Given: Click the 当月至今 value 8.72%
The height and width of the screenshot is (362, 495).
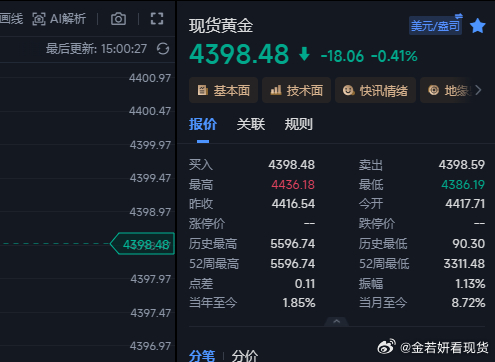Looking at the screenshot, I should click(468, 303).
